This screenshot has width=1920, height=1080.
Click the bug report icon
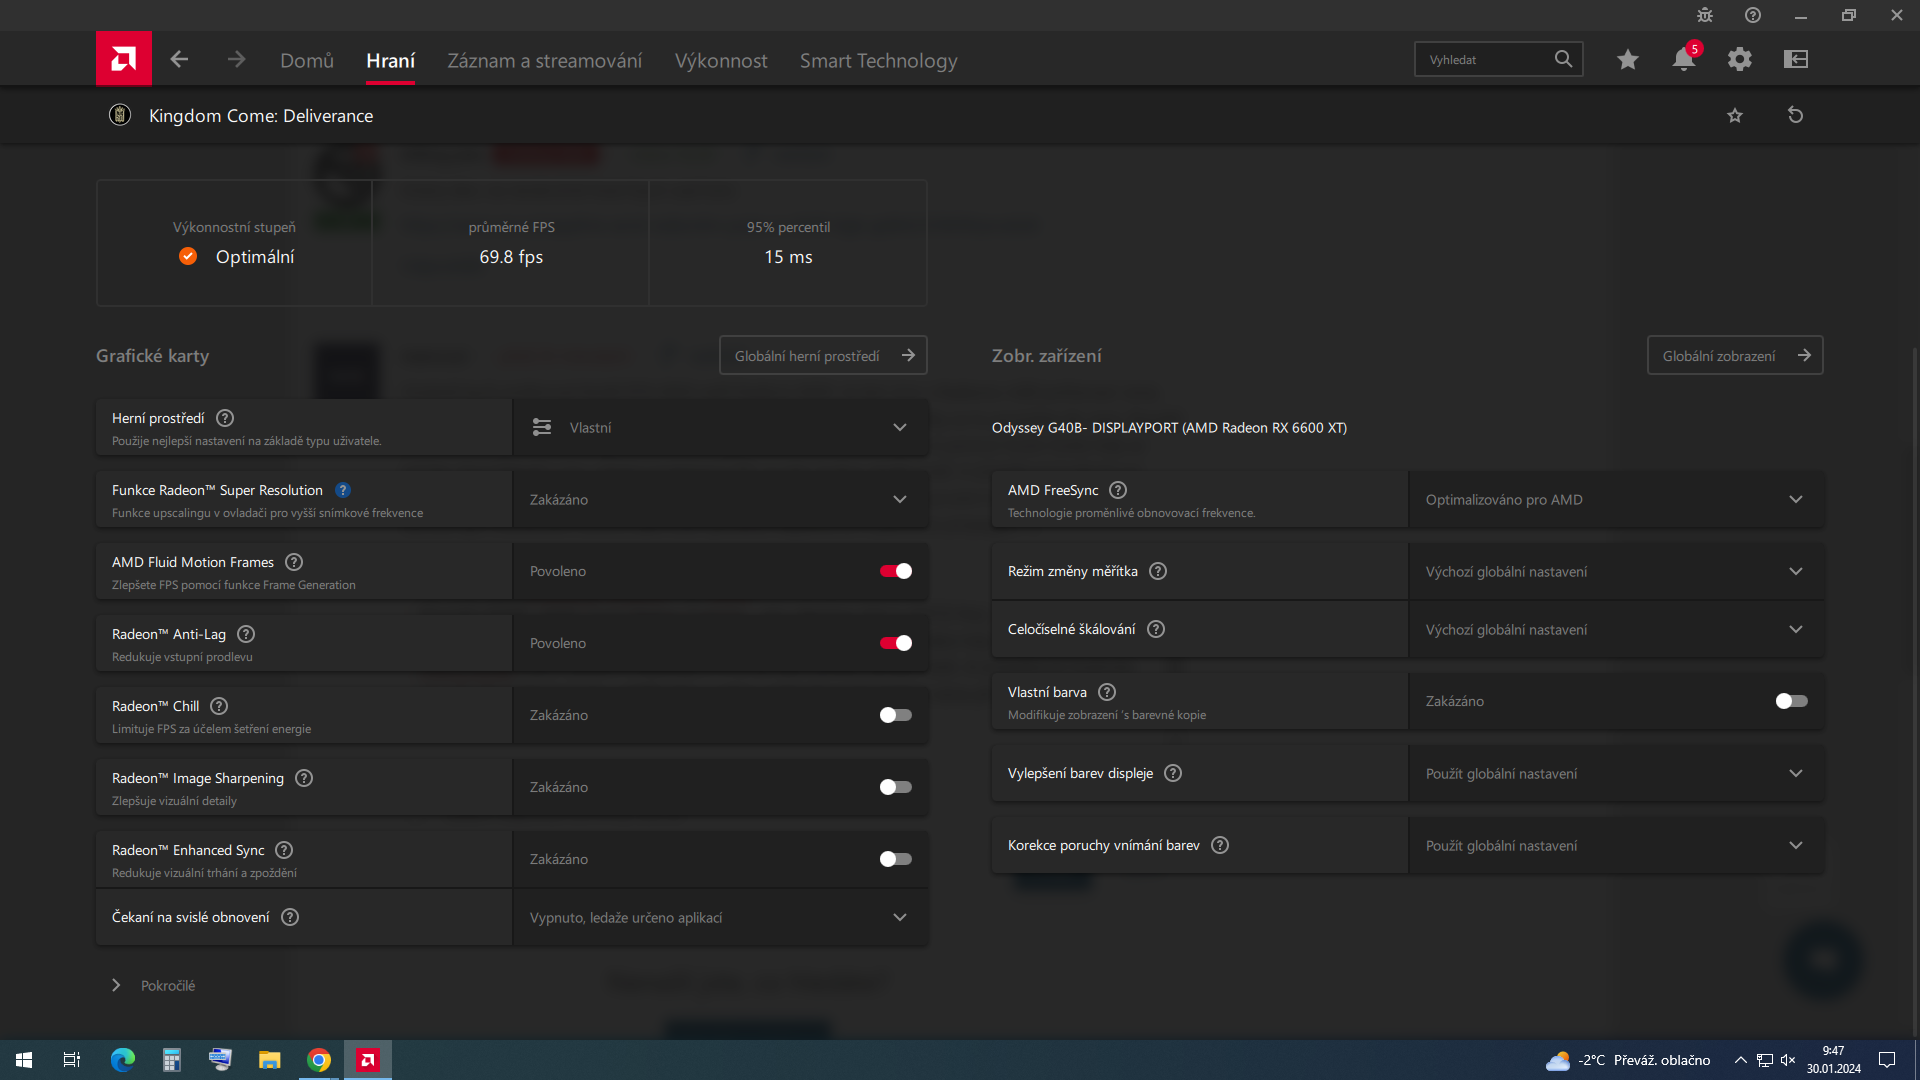1705,15
